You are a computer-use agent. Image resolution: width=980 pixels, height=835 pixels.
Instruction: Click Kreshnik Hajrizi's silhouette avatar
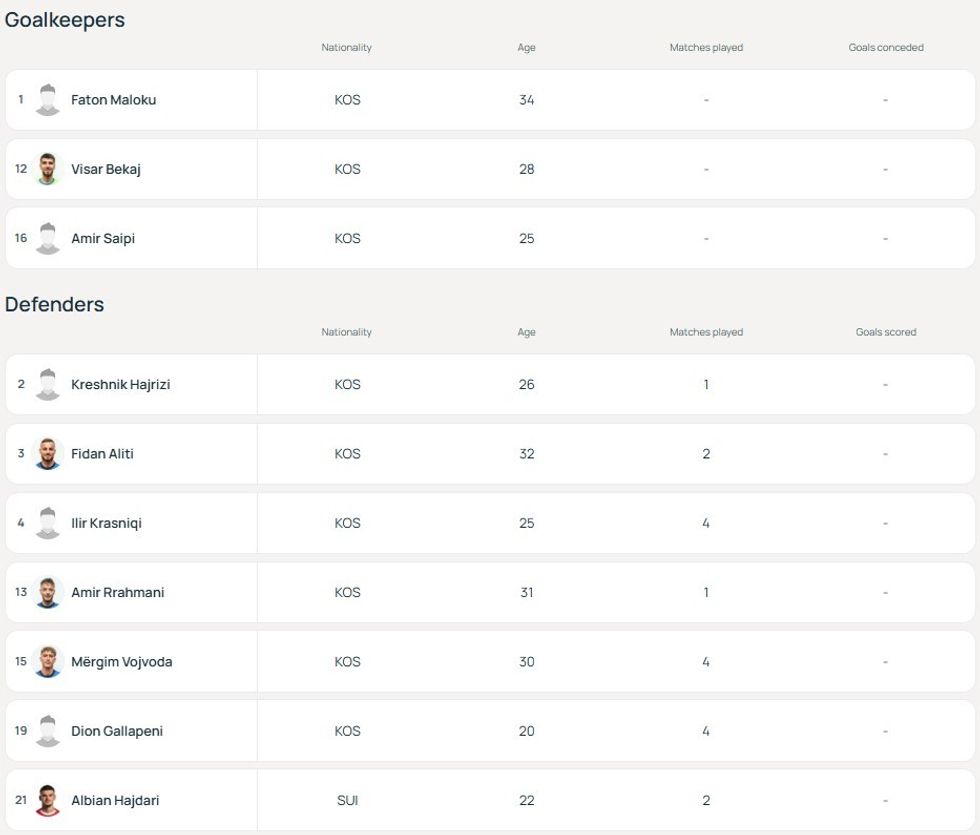pyautogui.click(x=48, y=385)
